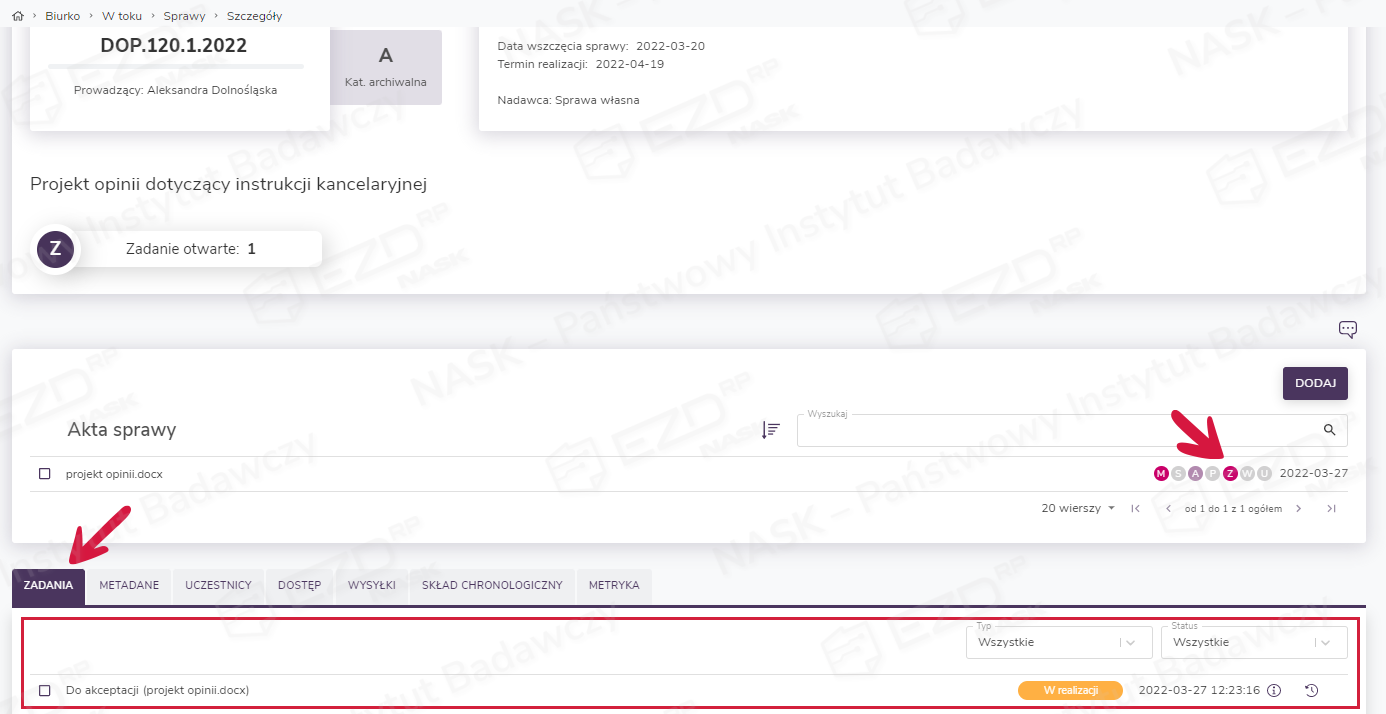Expand the Status filter dropdown
1386x714 pixels.
pos(1253,643)
